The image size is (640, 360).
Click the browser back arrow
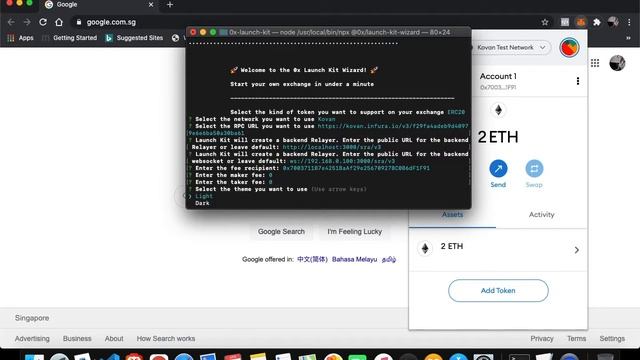pos(11,22)
